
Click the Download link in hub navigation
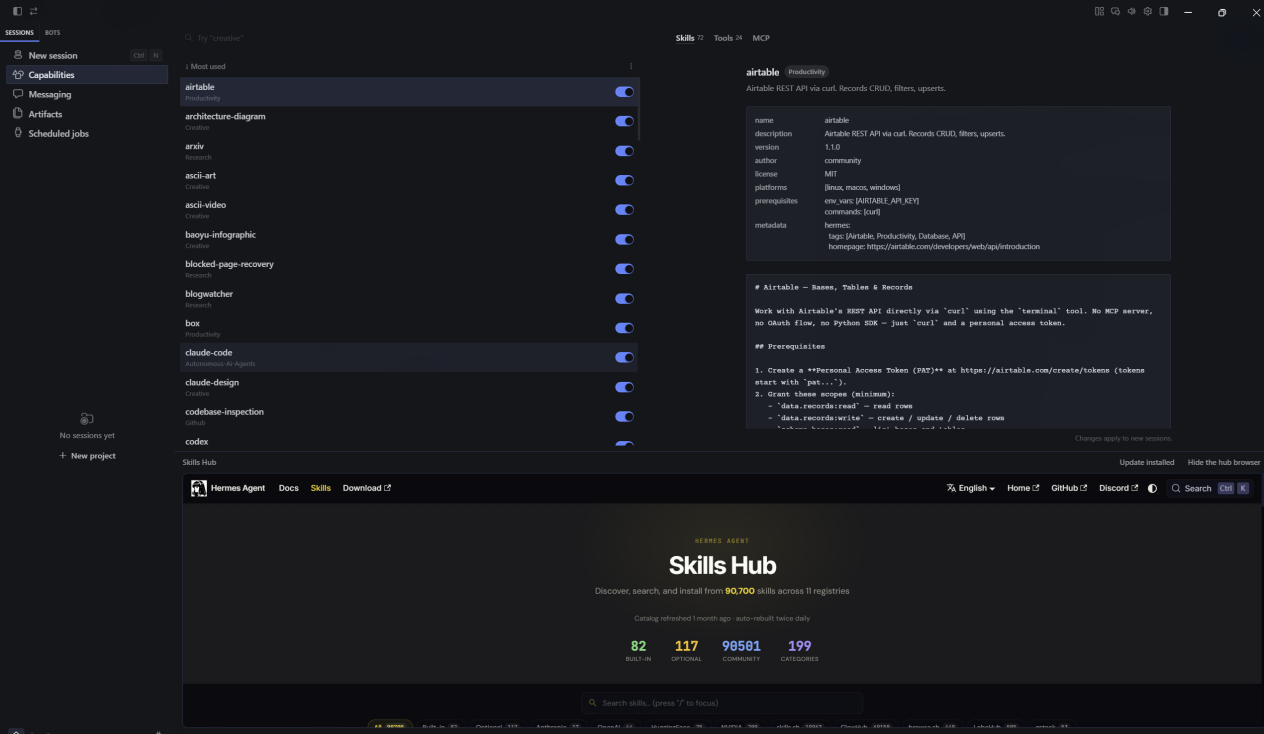pyautogui.click(x=366, y=488)
